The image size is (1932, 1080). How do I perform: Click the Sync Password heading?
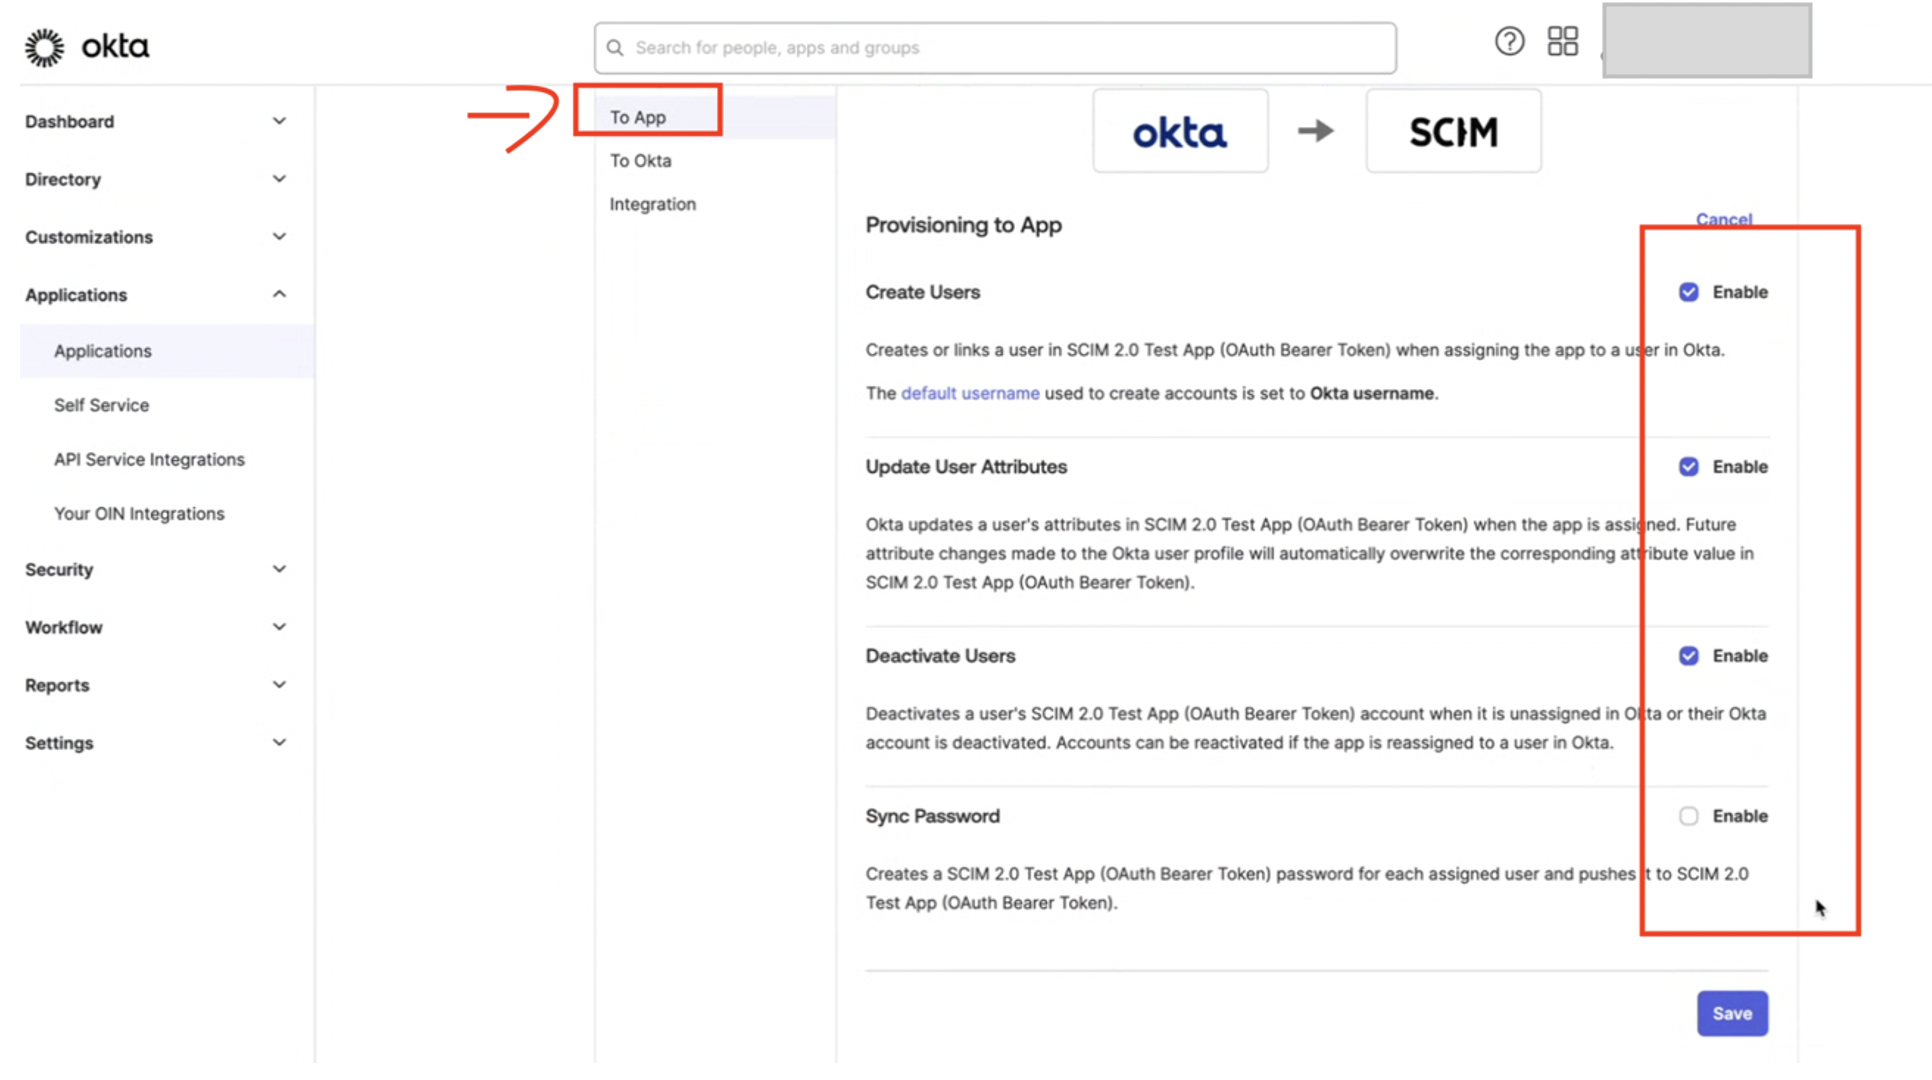tap(932, 816)
